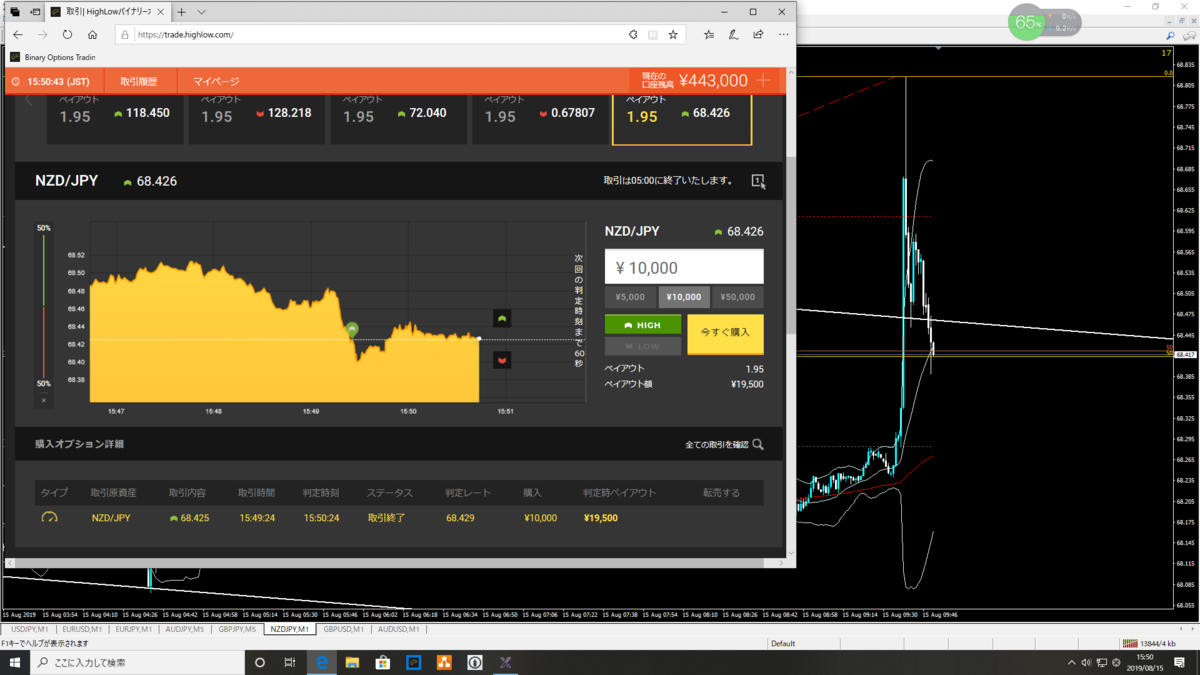The image size is (1200, 675).
Task: Choose the ¥5,000 preset amount
Action: pyautogui.click(x=630, y=297)
